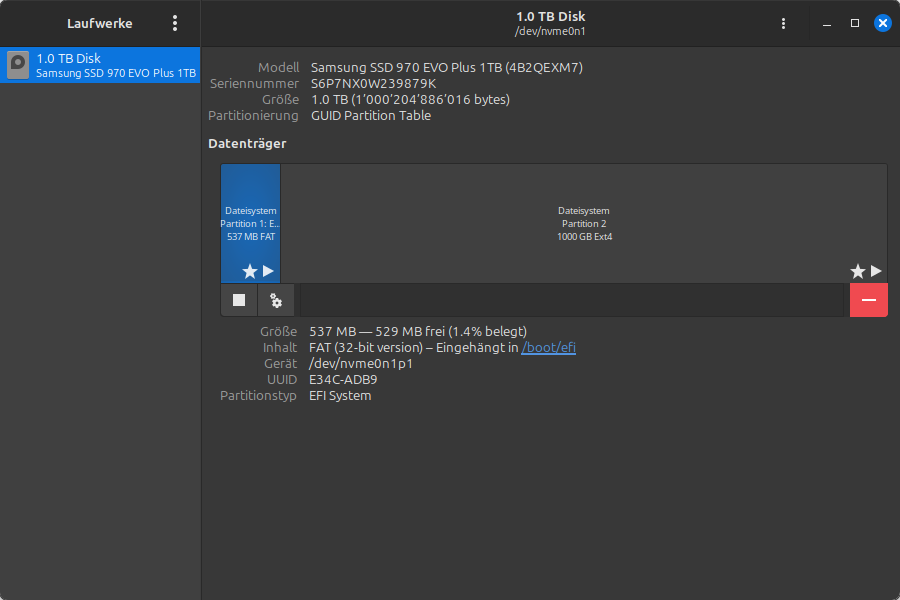Minimize the Disks window
Viewport: 900px width, 600px height.
point(827,24)
